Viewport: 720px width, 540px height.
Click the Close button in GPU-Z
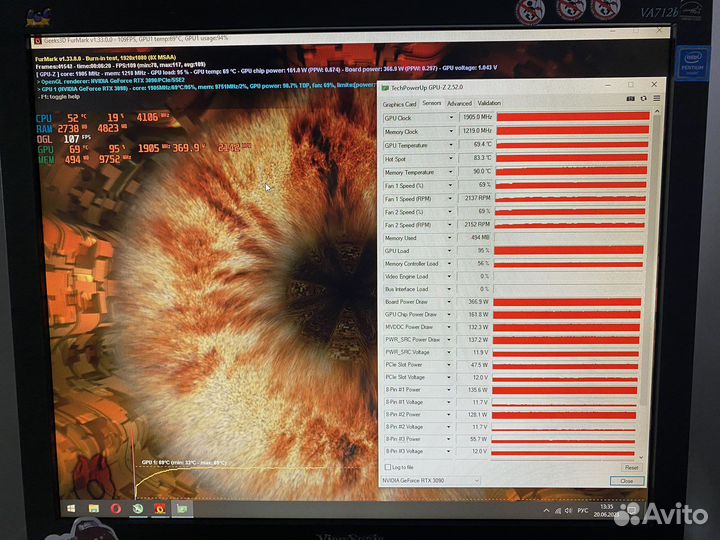coord(627,481)
